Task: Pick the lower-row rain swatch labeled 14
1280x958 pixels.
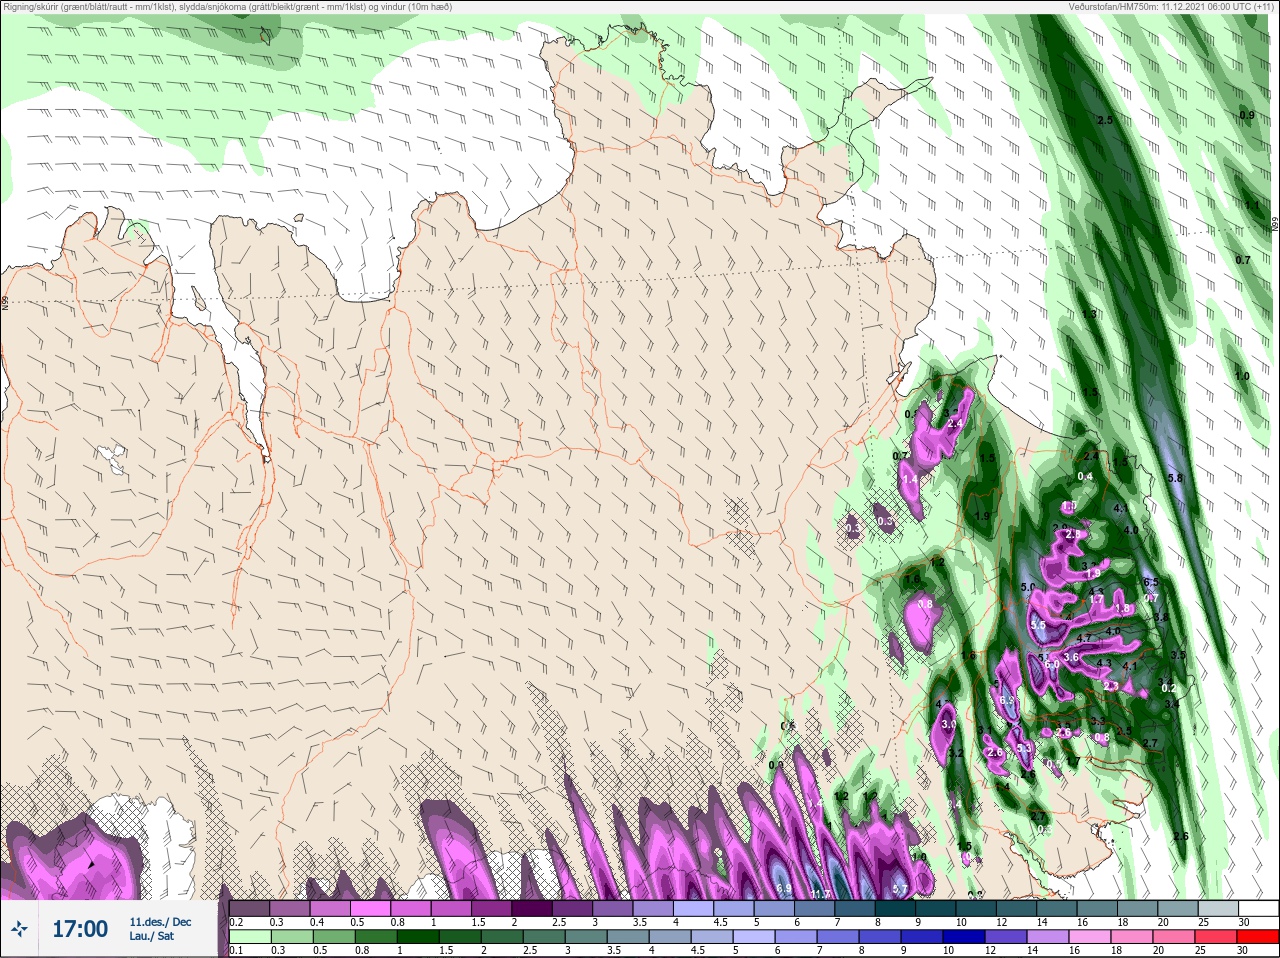Action: pyautogui.click(x=1047, y=938)
